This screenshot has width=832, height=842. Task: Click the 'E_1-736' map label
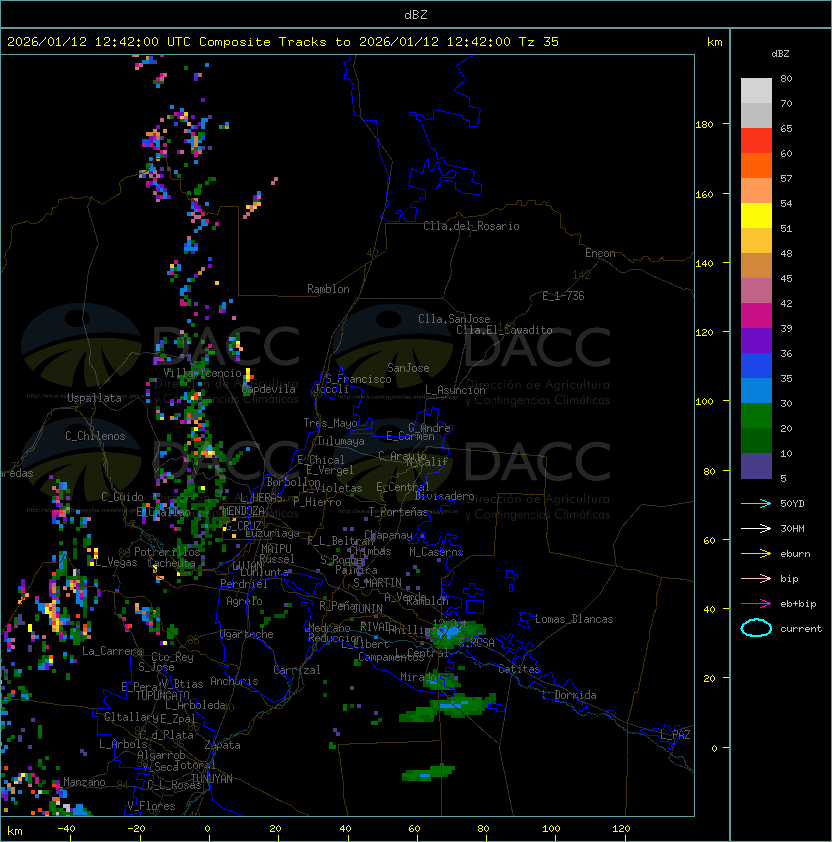(x=563, y=295)
